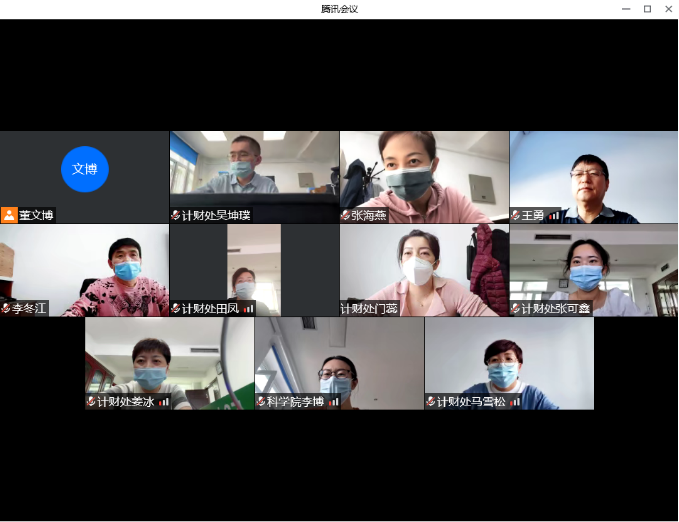This screenshot has height=522, width=679.
Task: Click signal bars beside 计财处马雪松
Action: point(514,402)
